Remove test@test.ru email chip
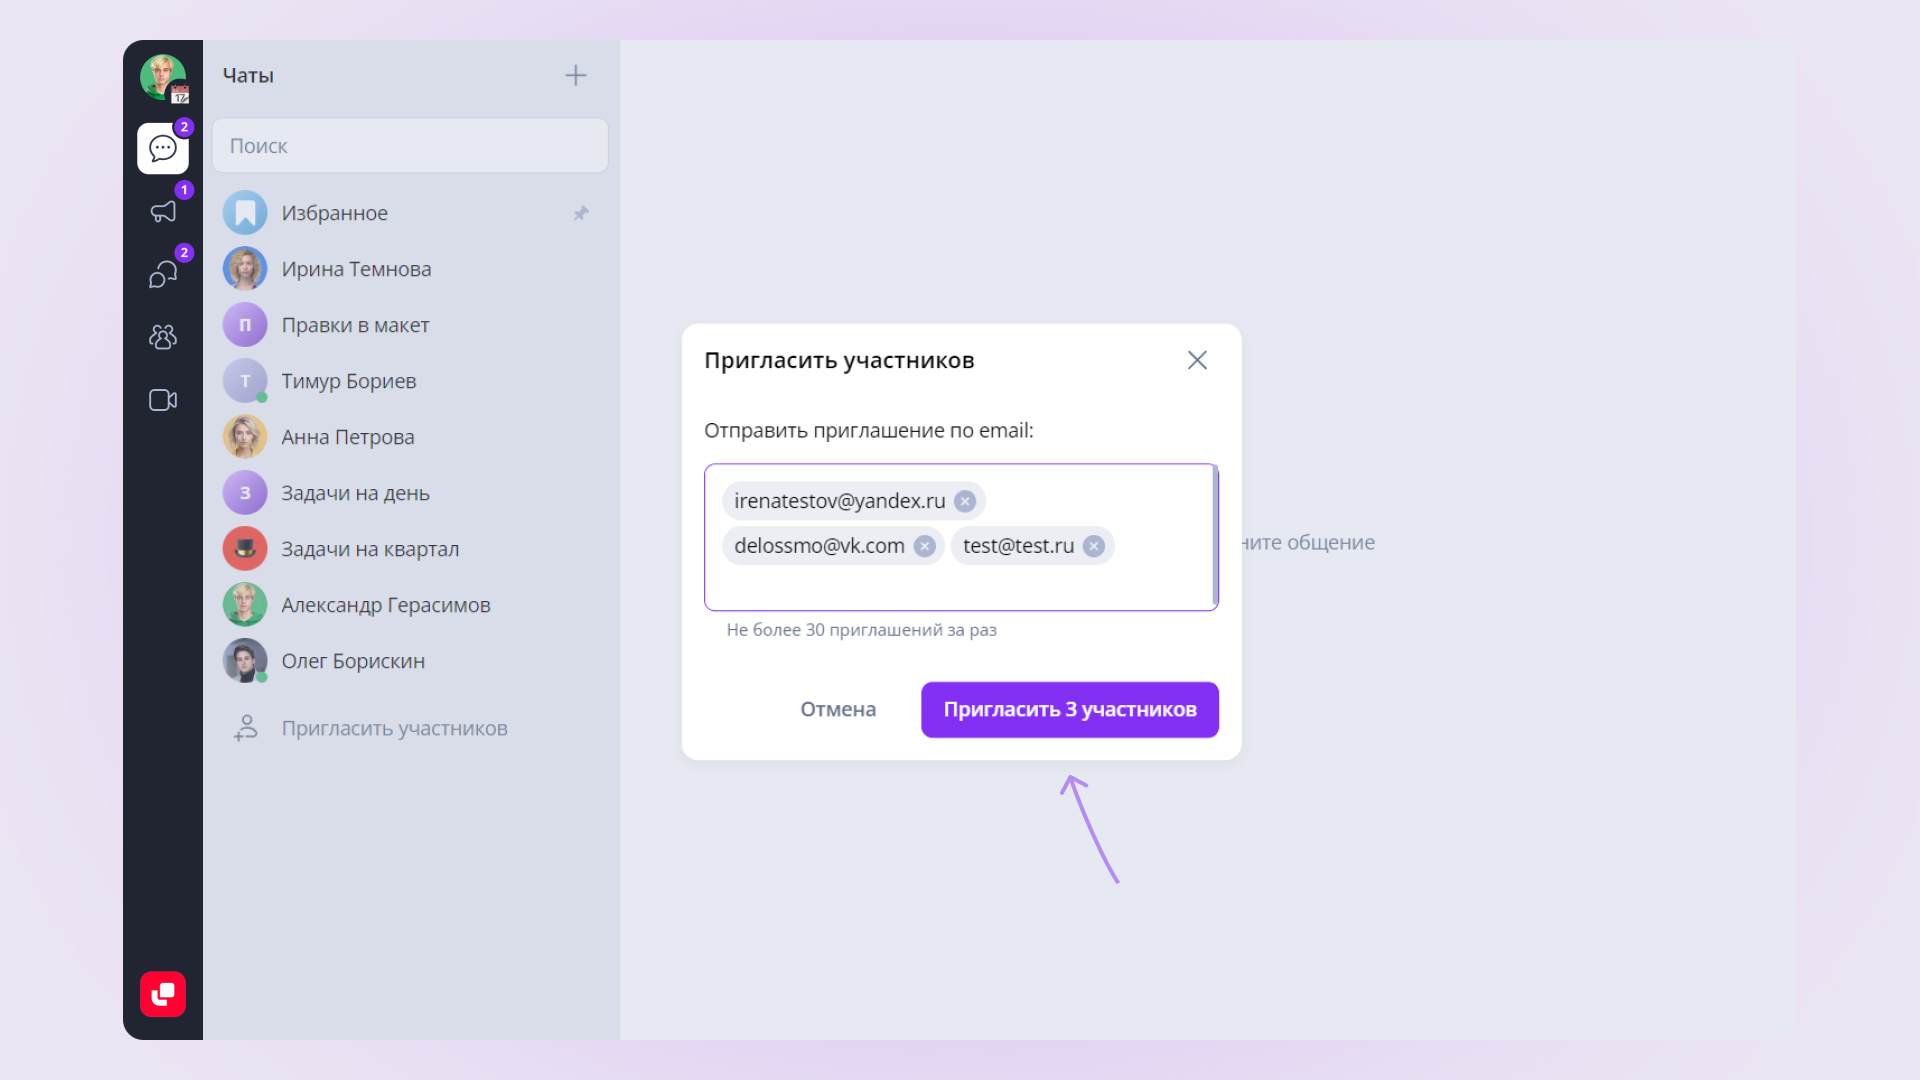 tap(1094, 546)
